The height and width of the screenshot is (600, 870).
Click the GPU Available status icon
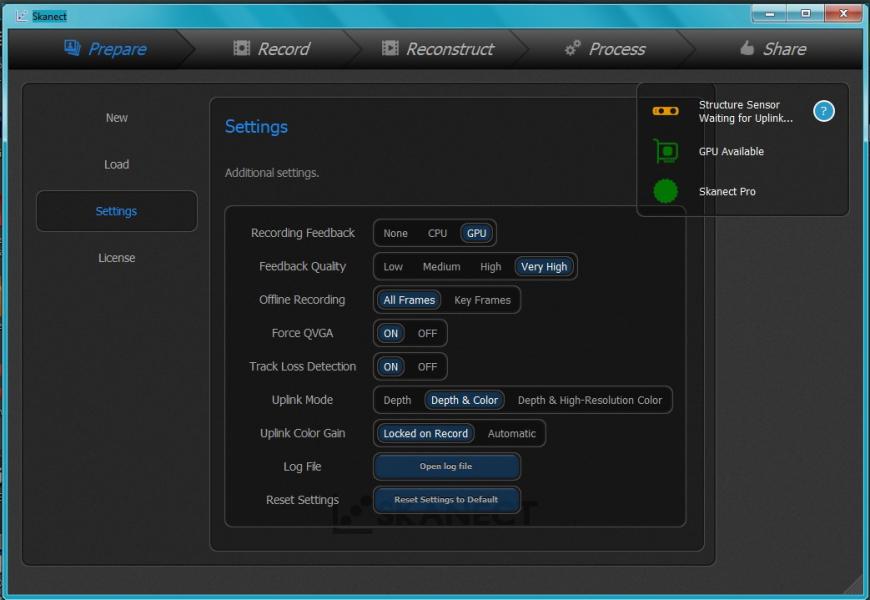tap(665, 151)
